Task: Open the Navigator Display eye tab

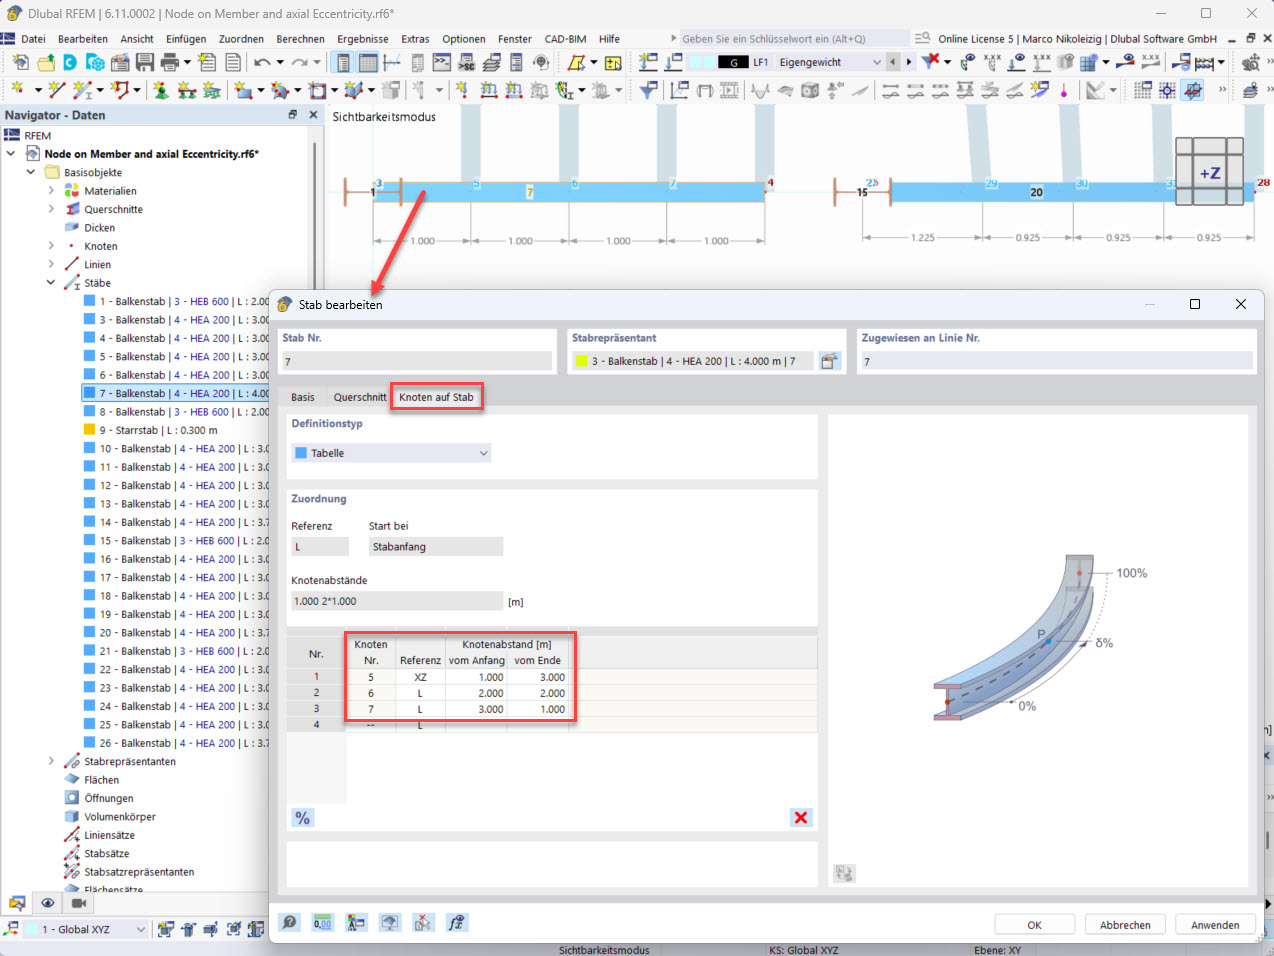Action: tap(47, 903)
